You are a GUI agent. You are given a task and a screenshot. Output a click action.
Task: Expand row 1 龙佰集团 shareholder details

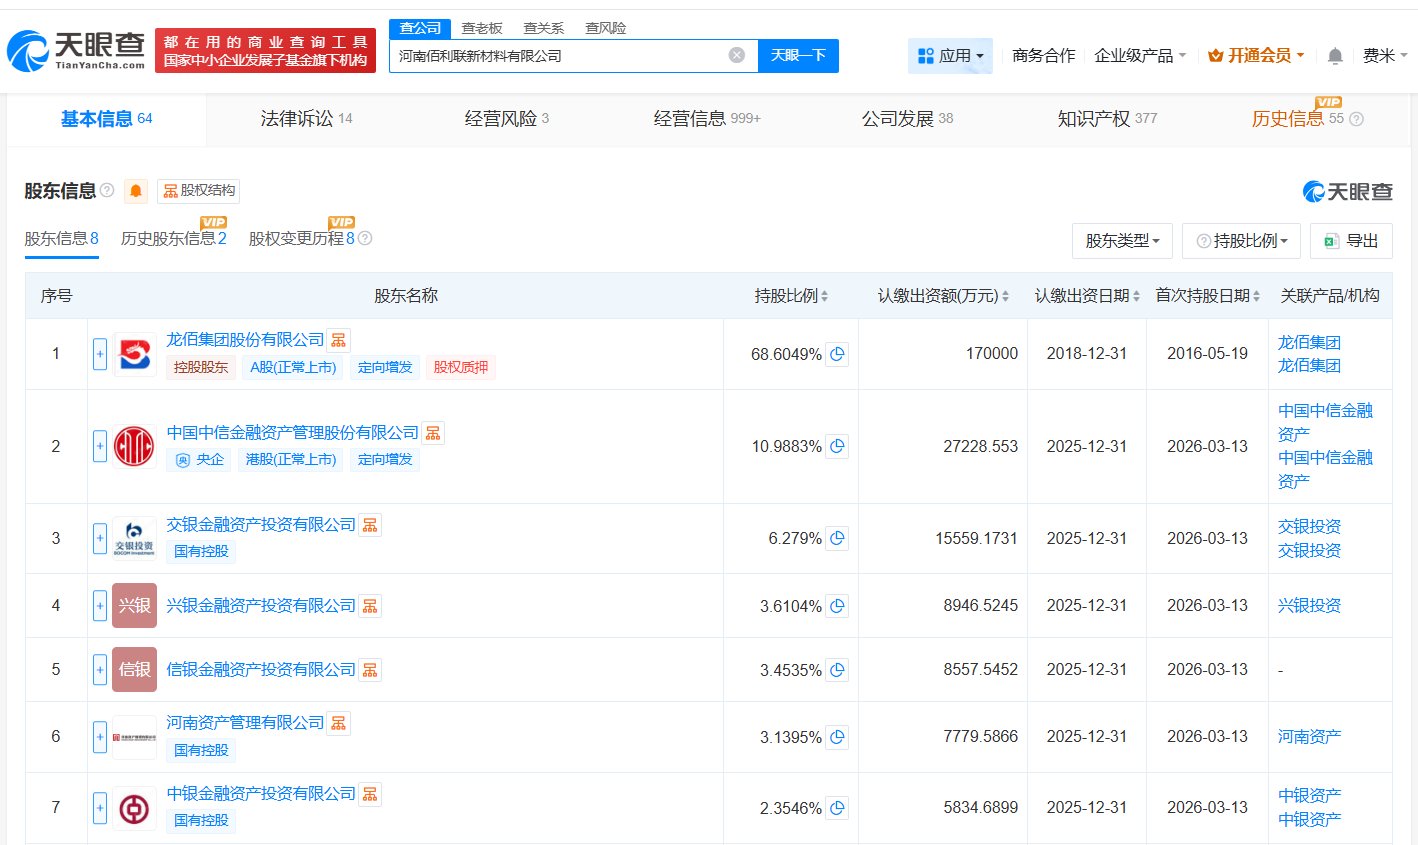tap(100, 354)
